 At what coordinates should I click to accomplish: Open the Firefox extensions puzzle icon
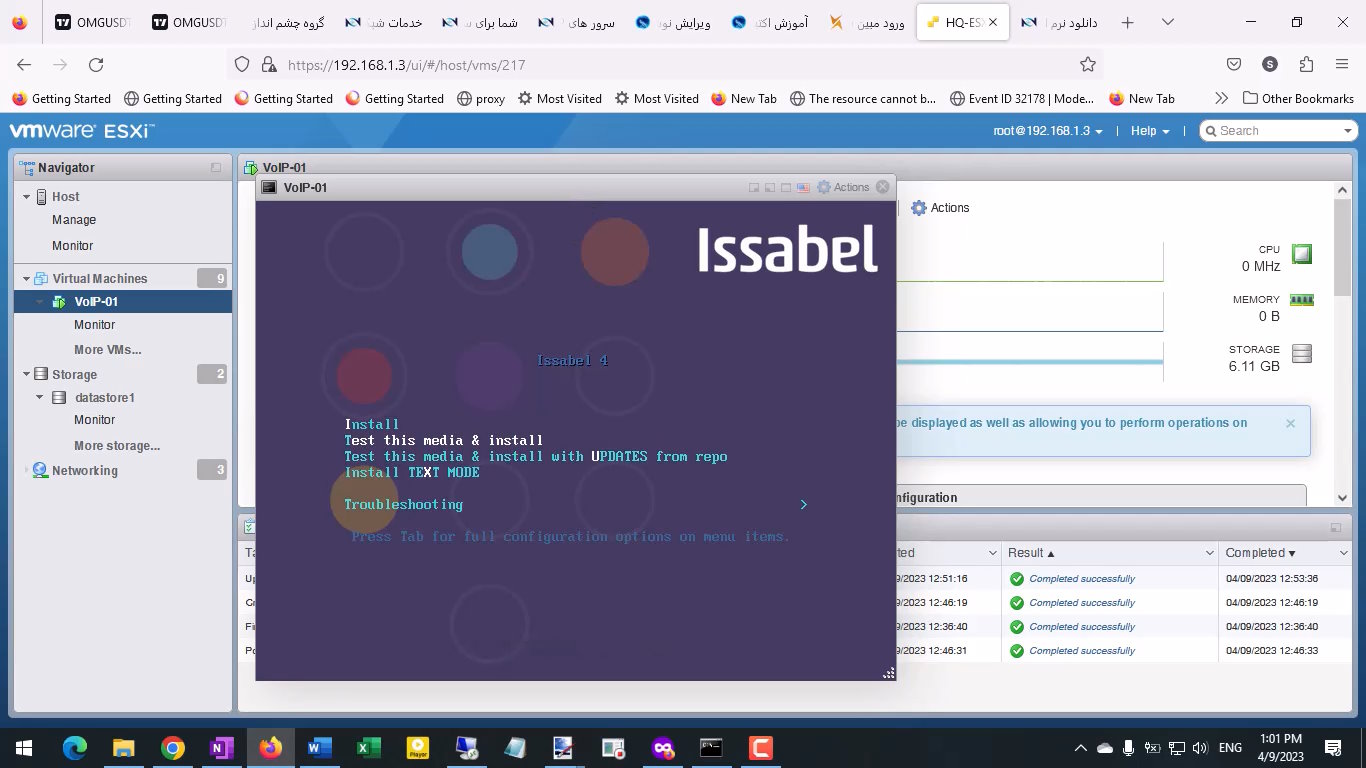1306,65
